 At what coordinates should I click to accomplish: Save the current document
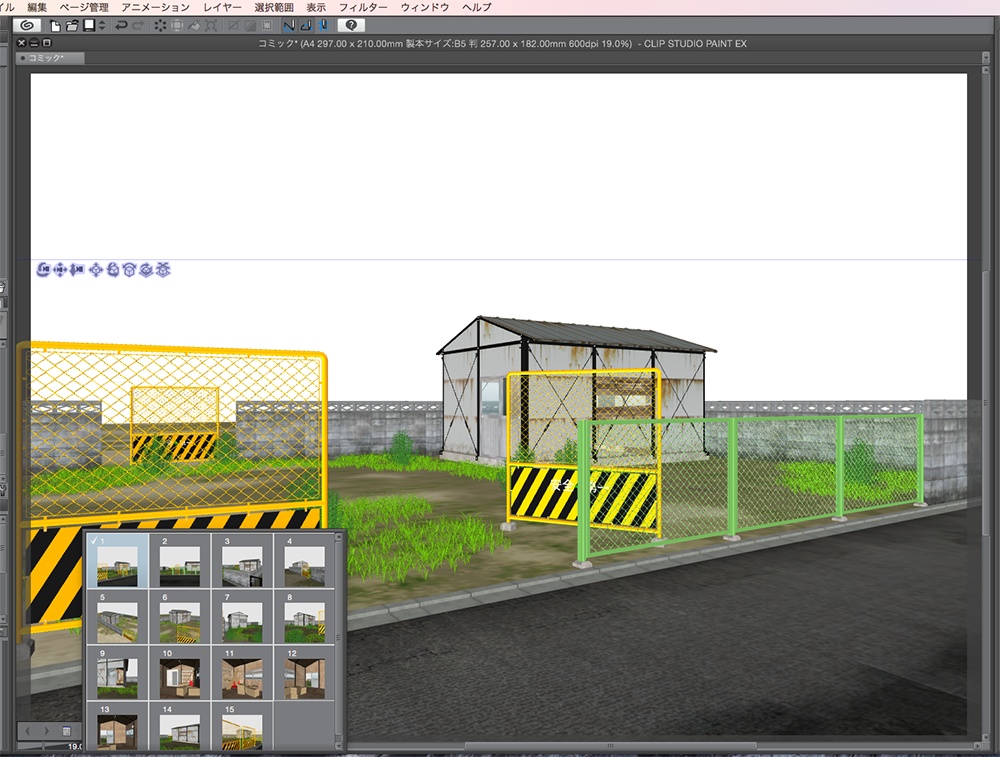(89, 25)
